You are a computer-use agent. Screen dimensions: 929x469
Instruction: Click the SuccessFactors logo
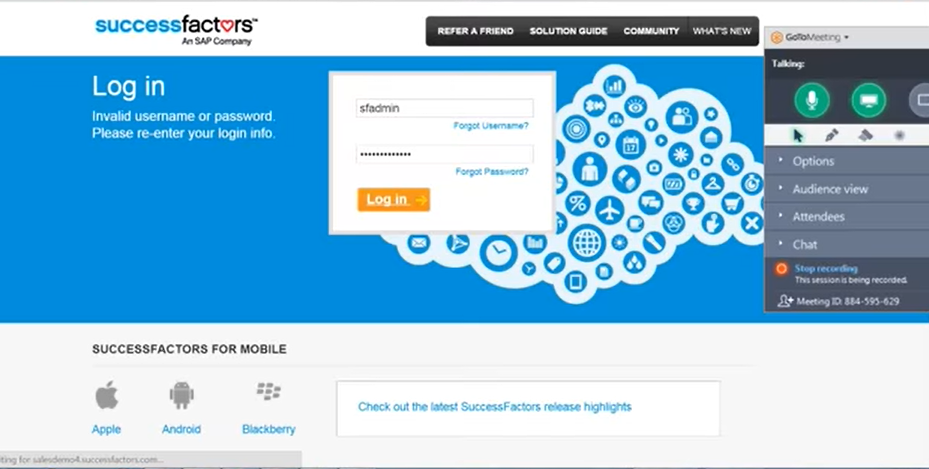[x=176, y=30]
